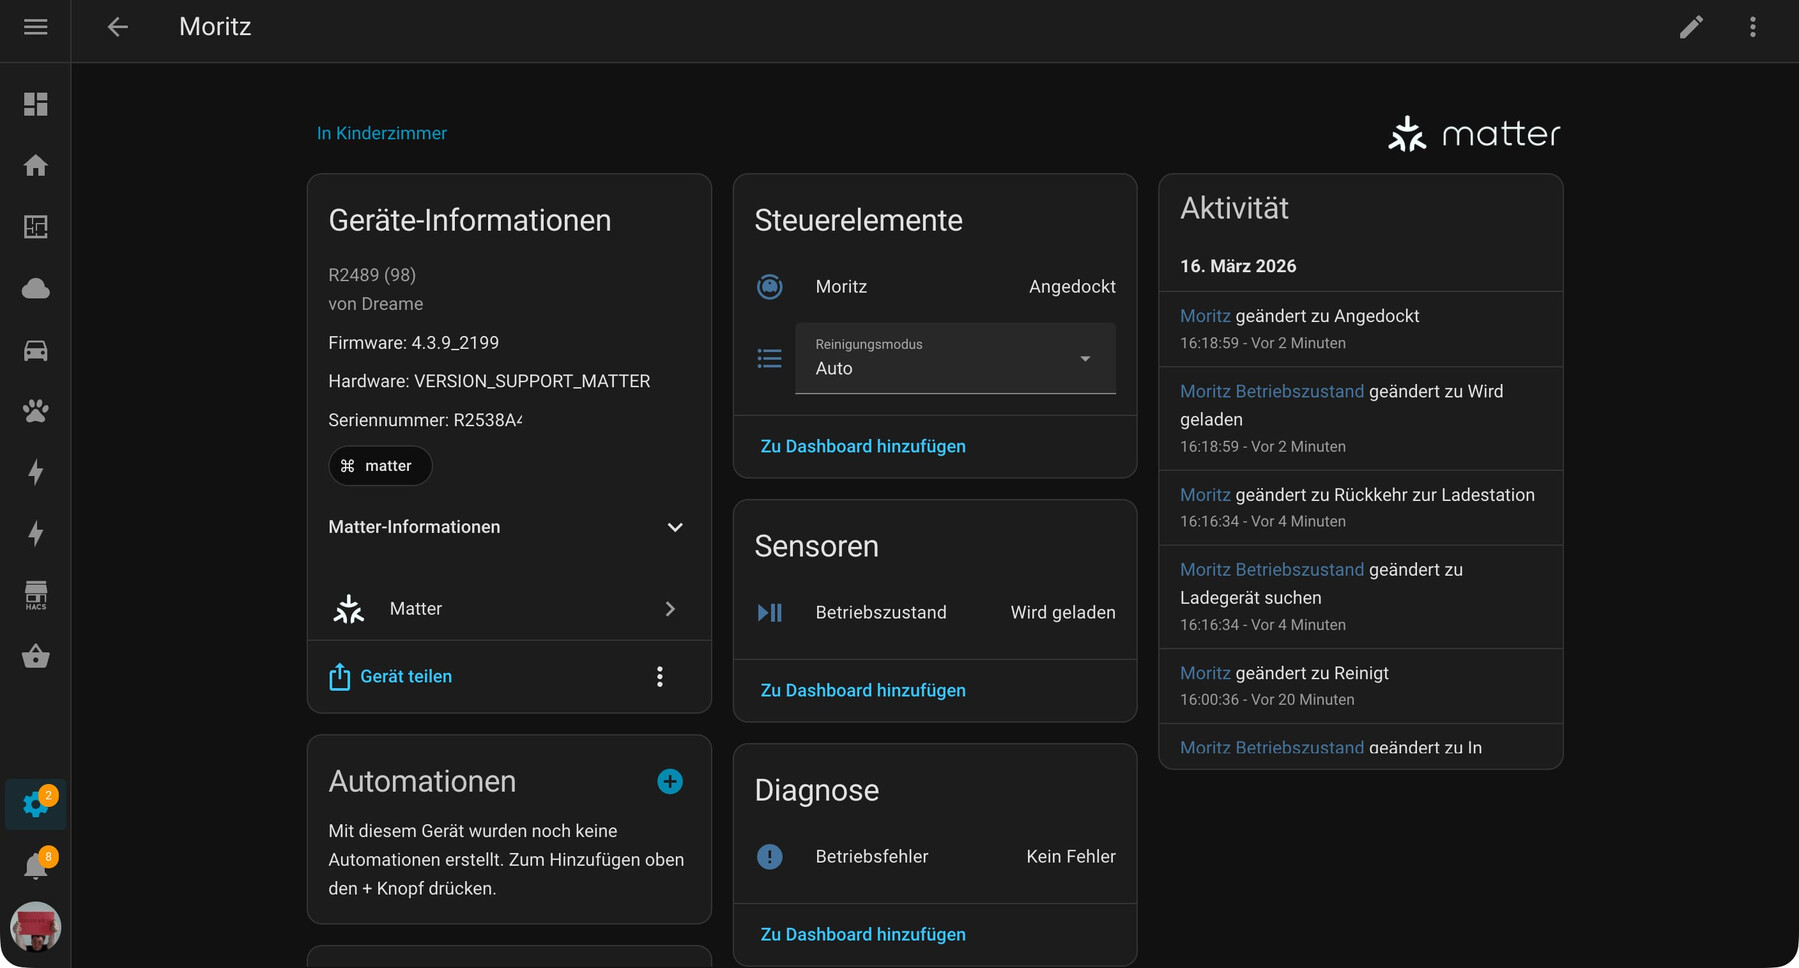1799x968 pixels.
Task: Open the user profile avatar
Action: click(x=36, y=927)
